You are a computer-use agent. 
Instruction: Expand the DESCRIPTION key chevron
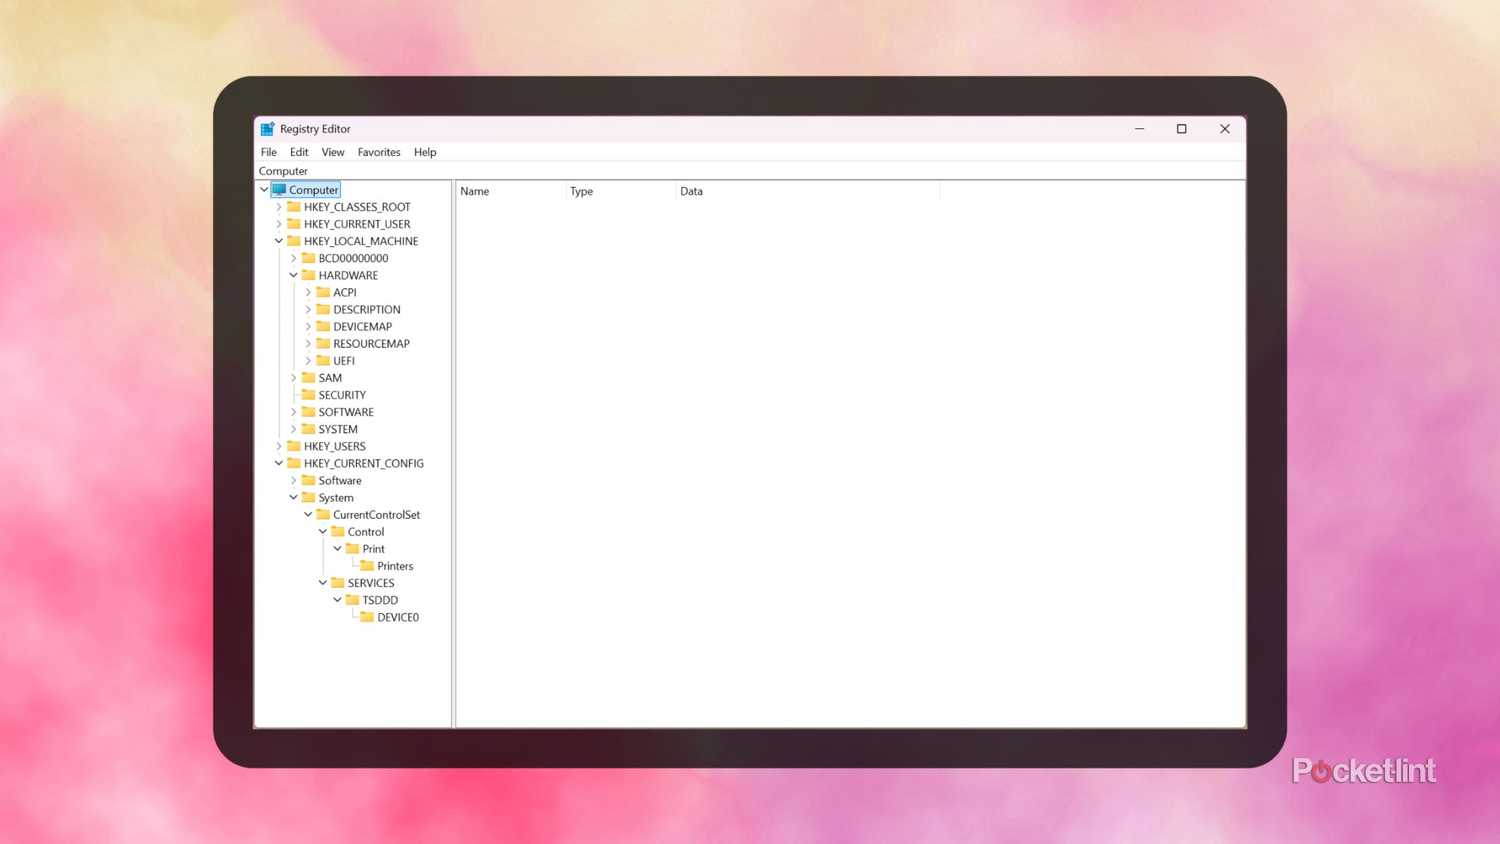(308, 309)
